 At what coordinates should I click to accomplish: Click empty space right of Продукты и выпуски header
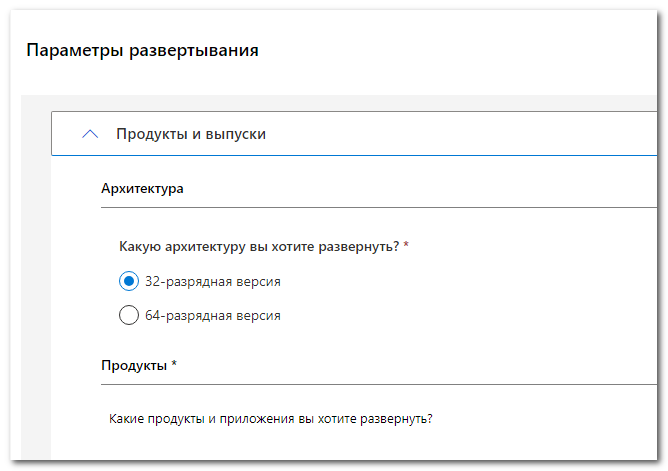pyautogui.click(x=460, y=134)
